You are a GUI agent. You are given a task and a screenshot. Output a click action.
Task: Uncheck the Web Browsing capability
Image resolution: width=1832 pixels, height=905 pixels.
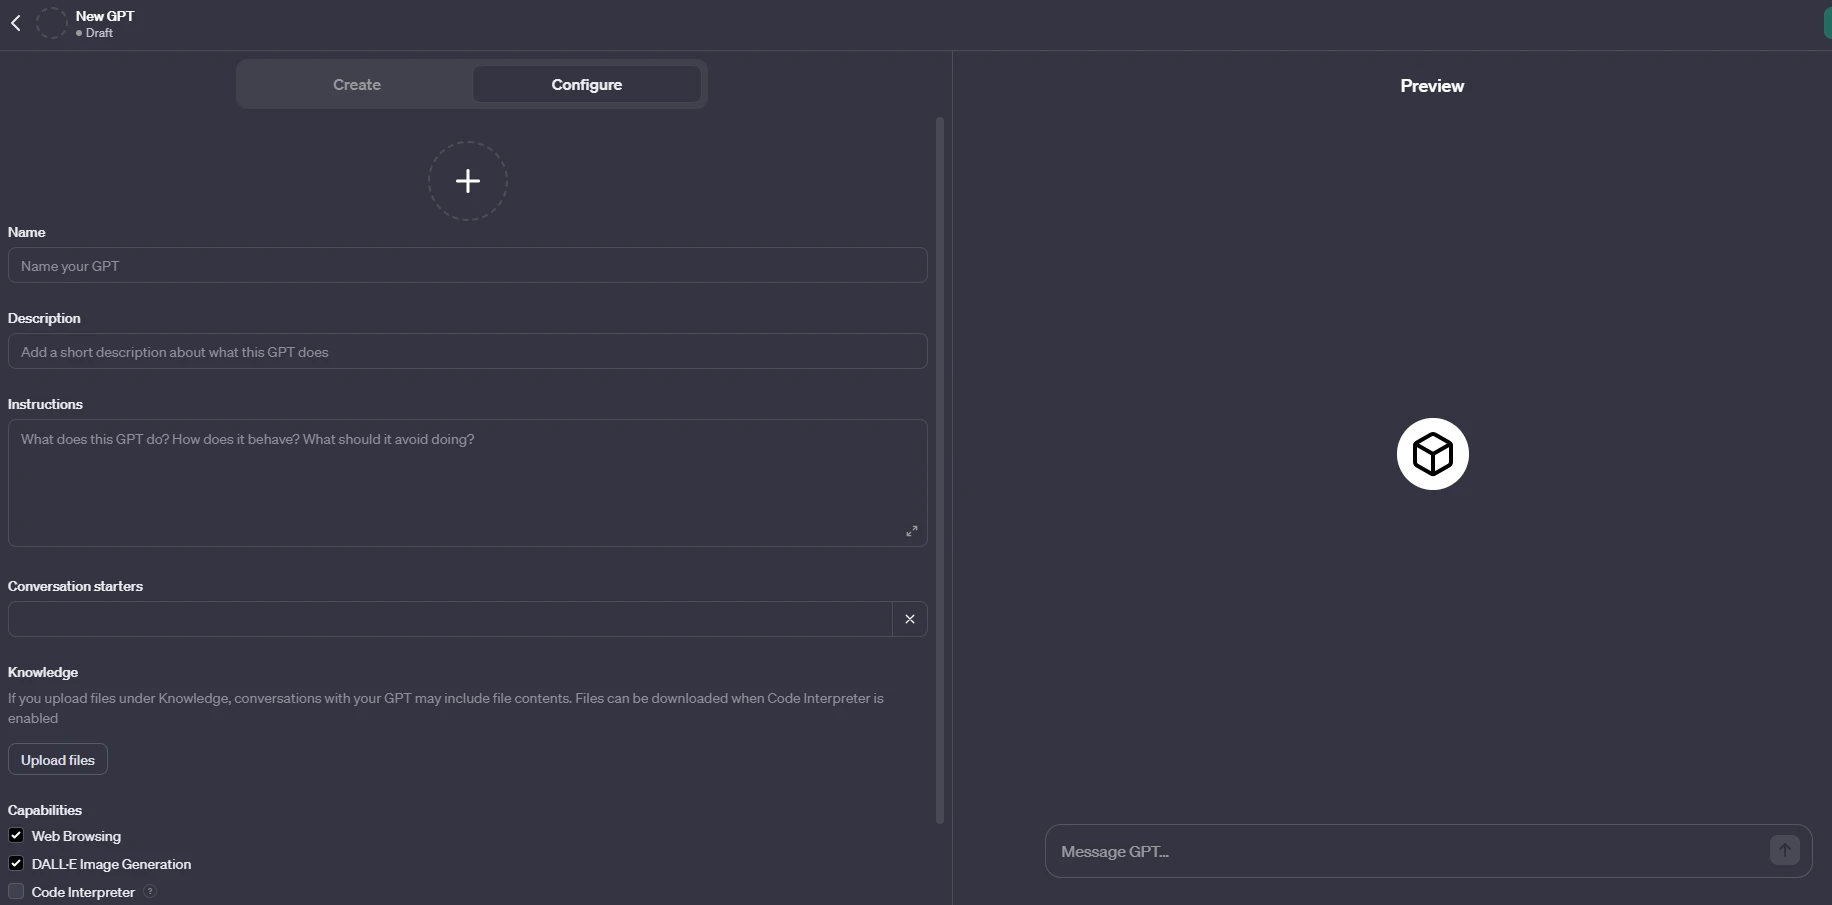click(x=16, y=835)
